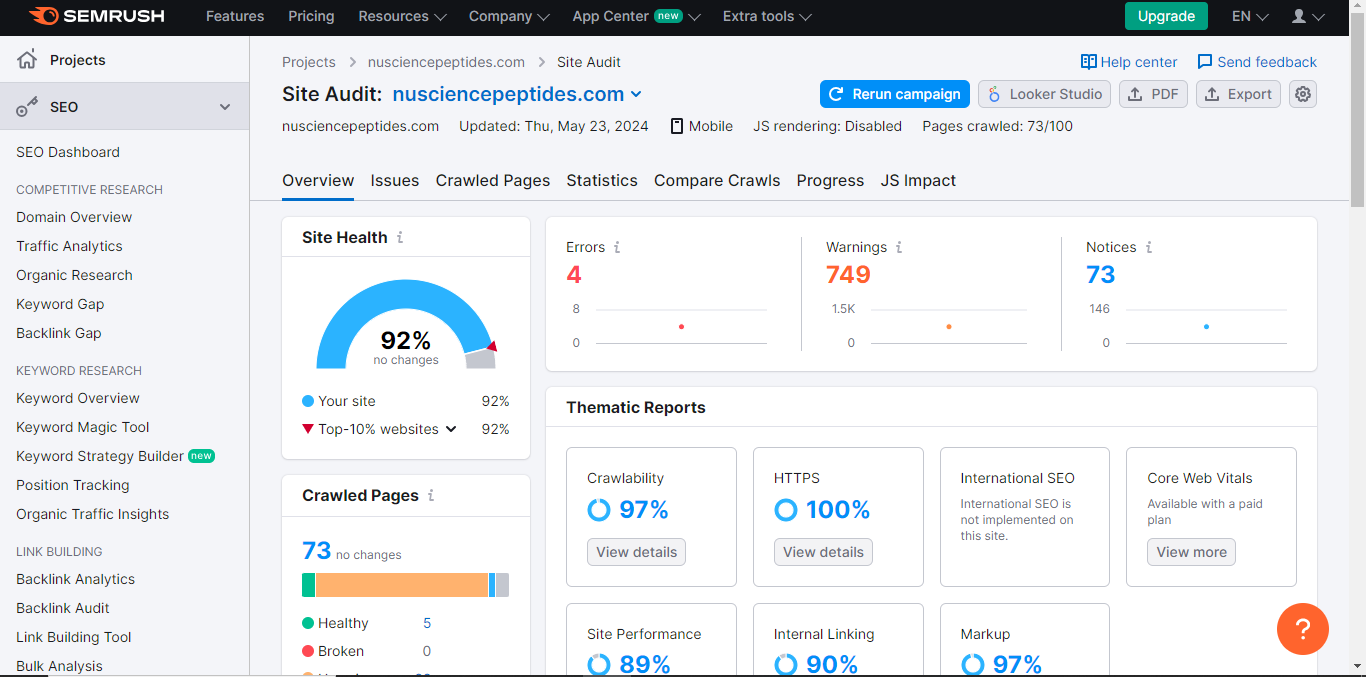The image size is (1366, 677).
Task: Open the Pricing menu item
Action: 311,16
